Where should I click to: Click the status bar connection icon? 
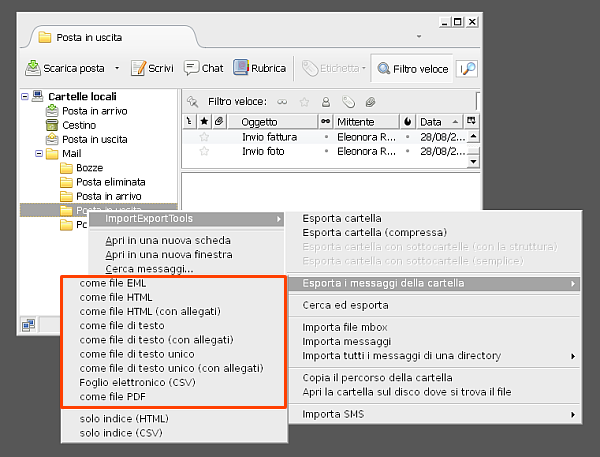pos(29,325)
